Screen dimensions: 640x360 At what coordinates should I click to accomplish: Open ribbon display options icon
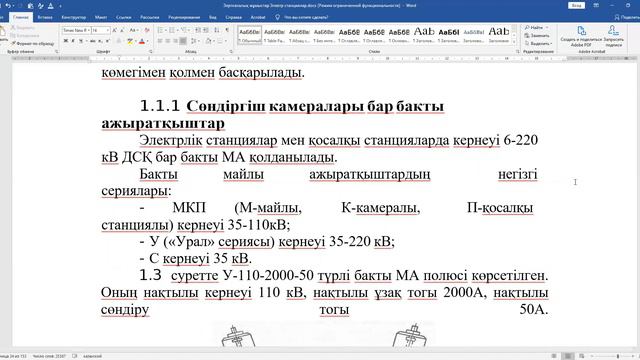point(596,5)
